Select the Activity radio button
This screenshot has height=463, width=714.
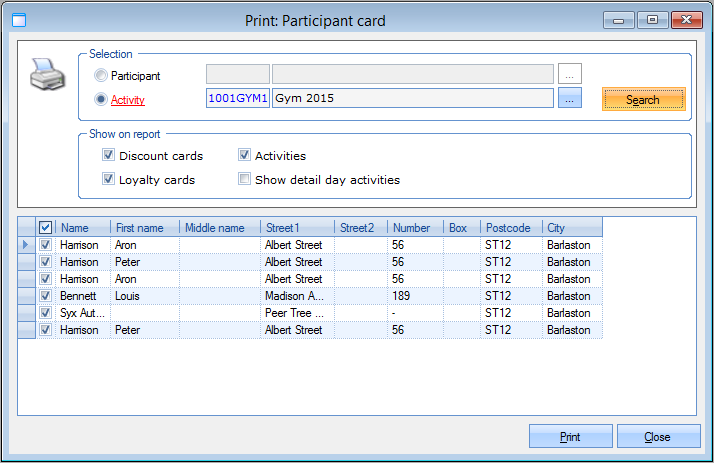click(x=100, y=99)
